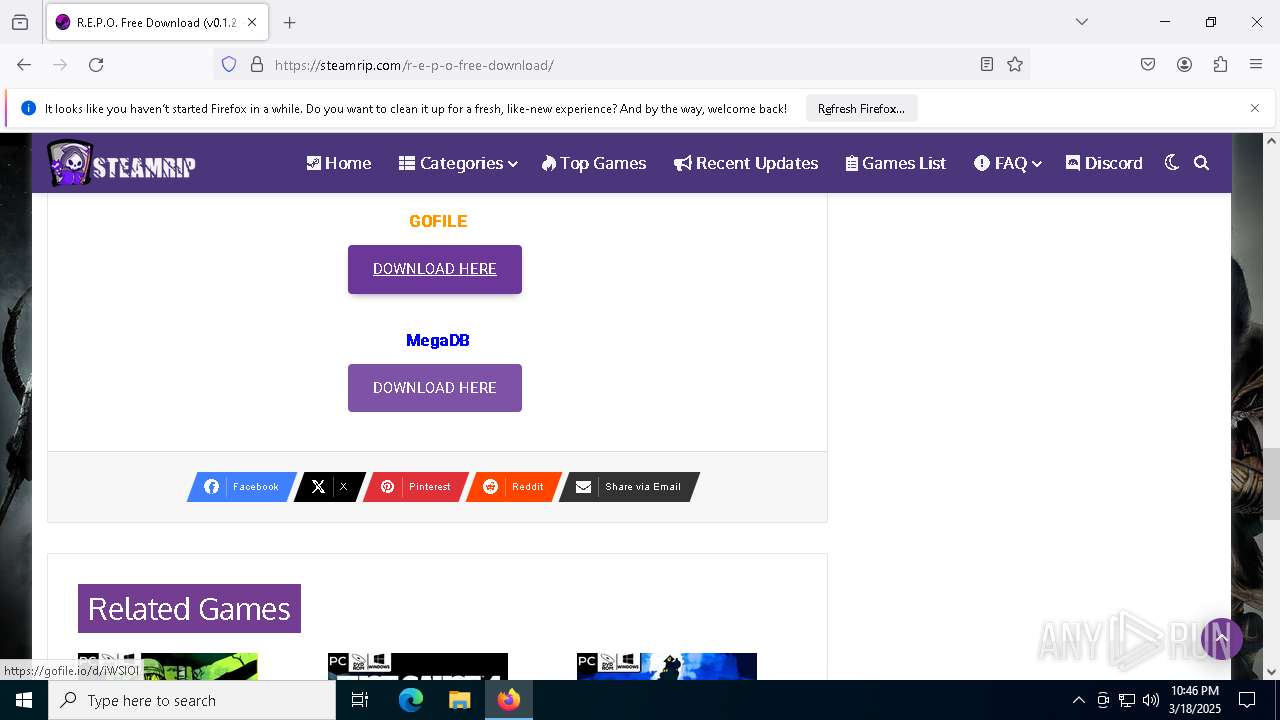The image size is (1280, 720).
Task: Toggle reader view icon in address bar
Action: [x=987, y=64]
